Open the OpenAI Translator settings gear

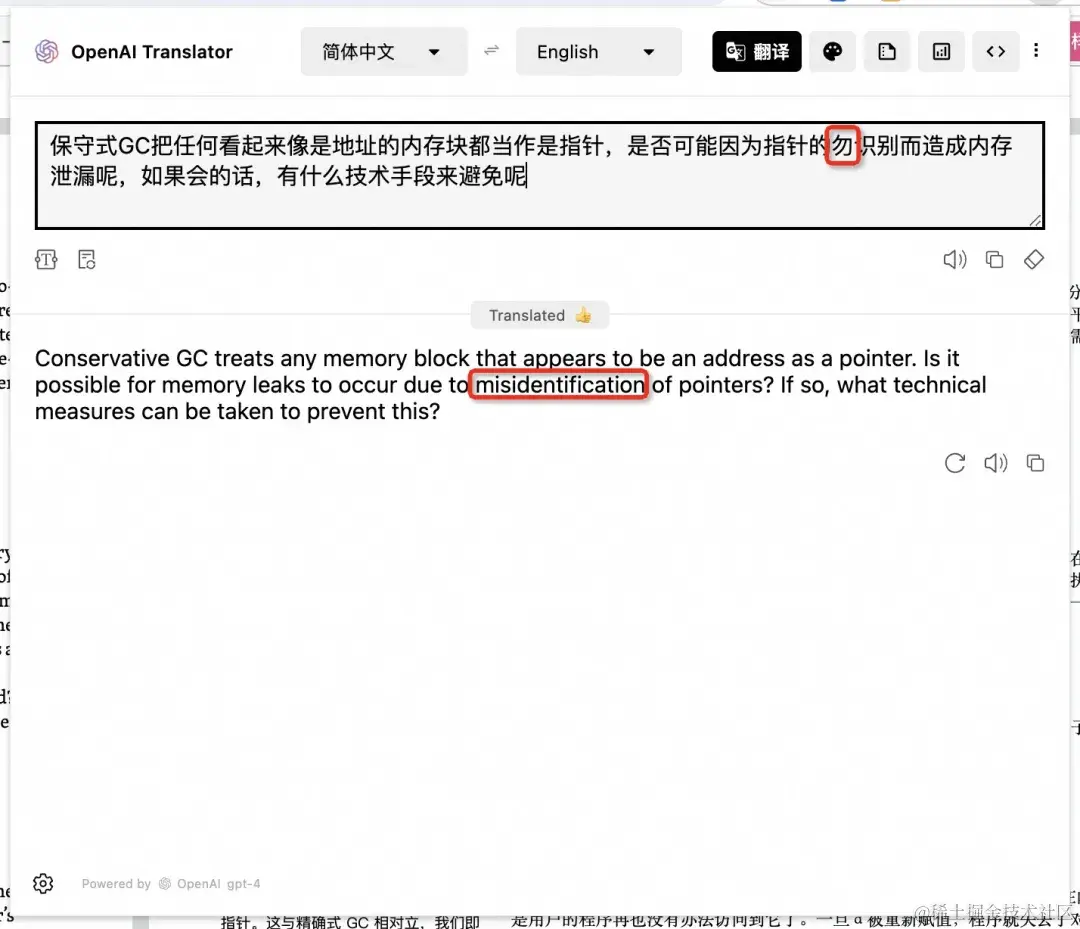coord(42,883)
